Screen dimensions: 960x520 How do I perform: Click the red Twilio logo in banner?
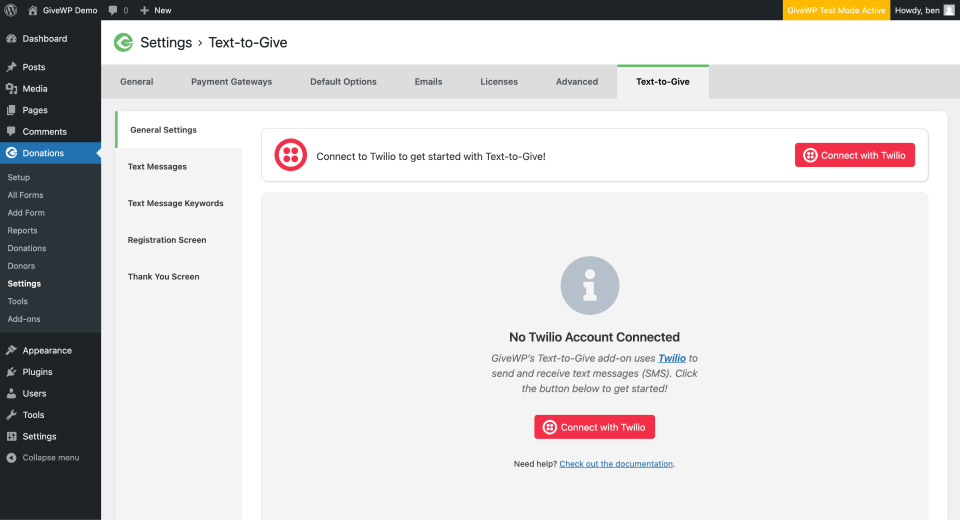290,155
